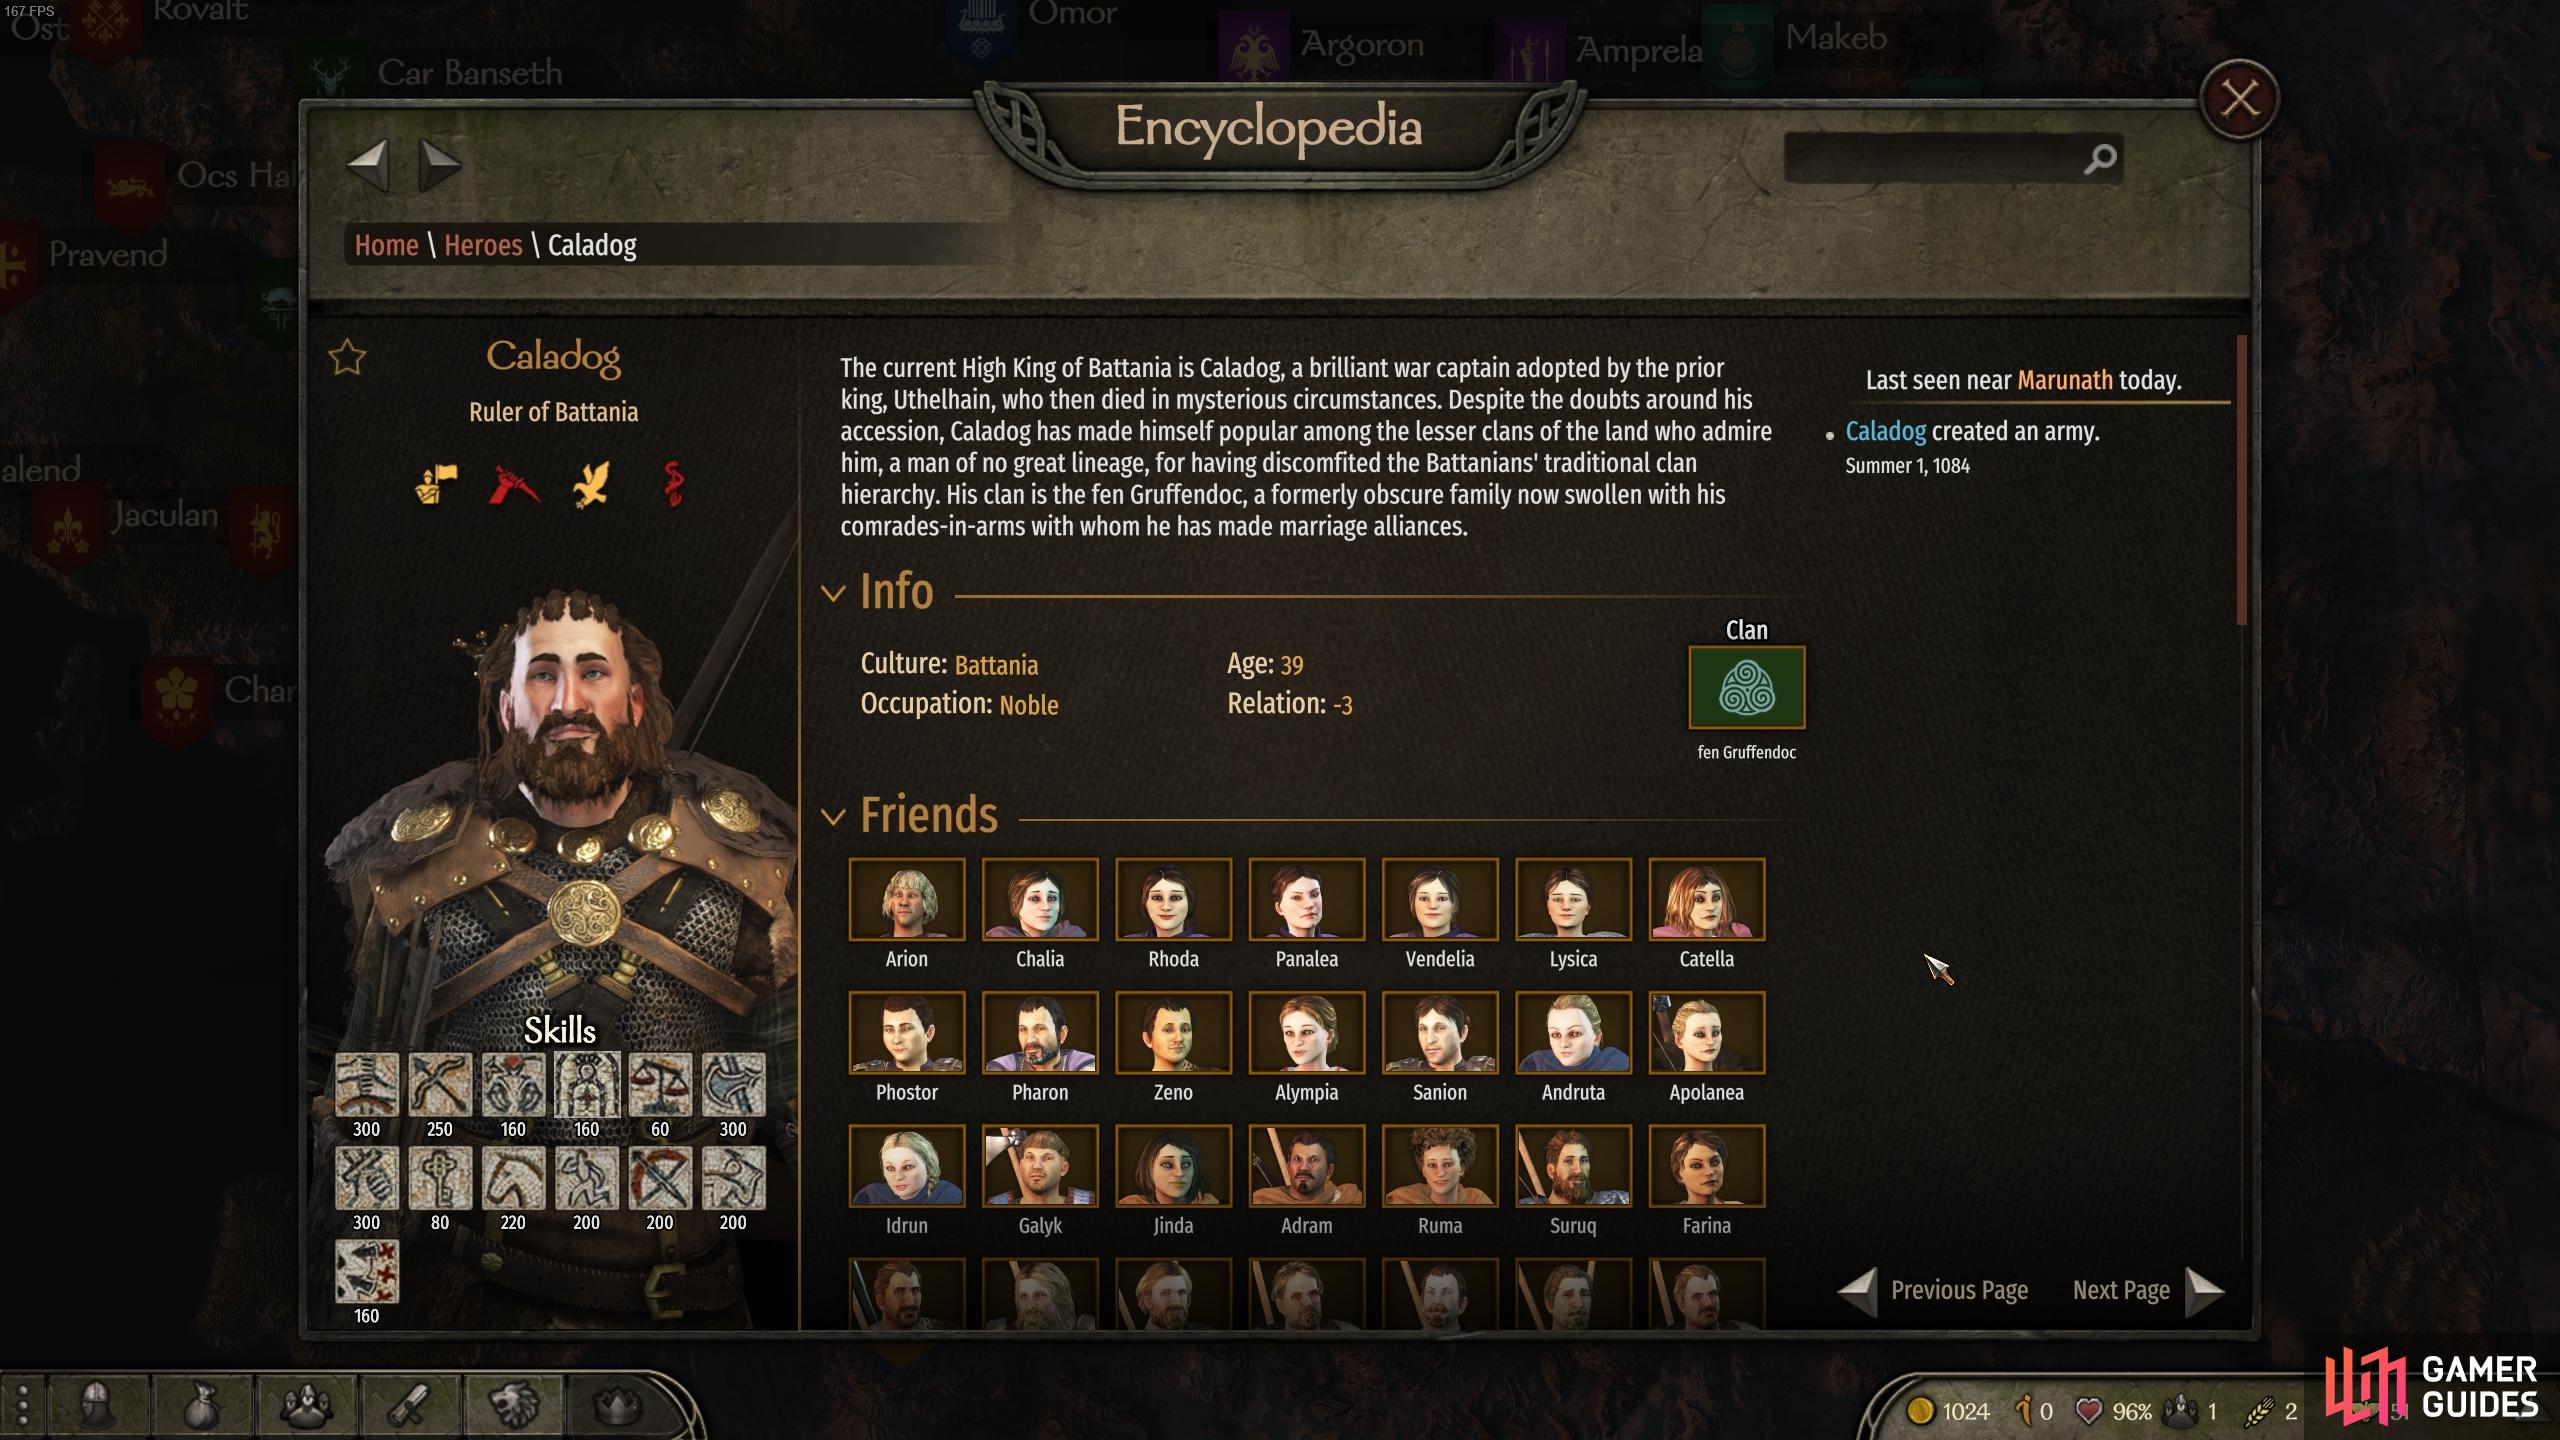Click the encyclopedia vertical scrollbar
The width and height of the screenshot is (2560, 1440).
coord(2241,480)
